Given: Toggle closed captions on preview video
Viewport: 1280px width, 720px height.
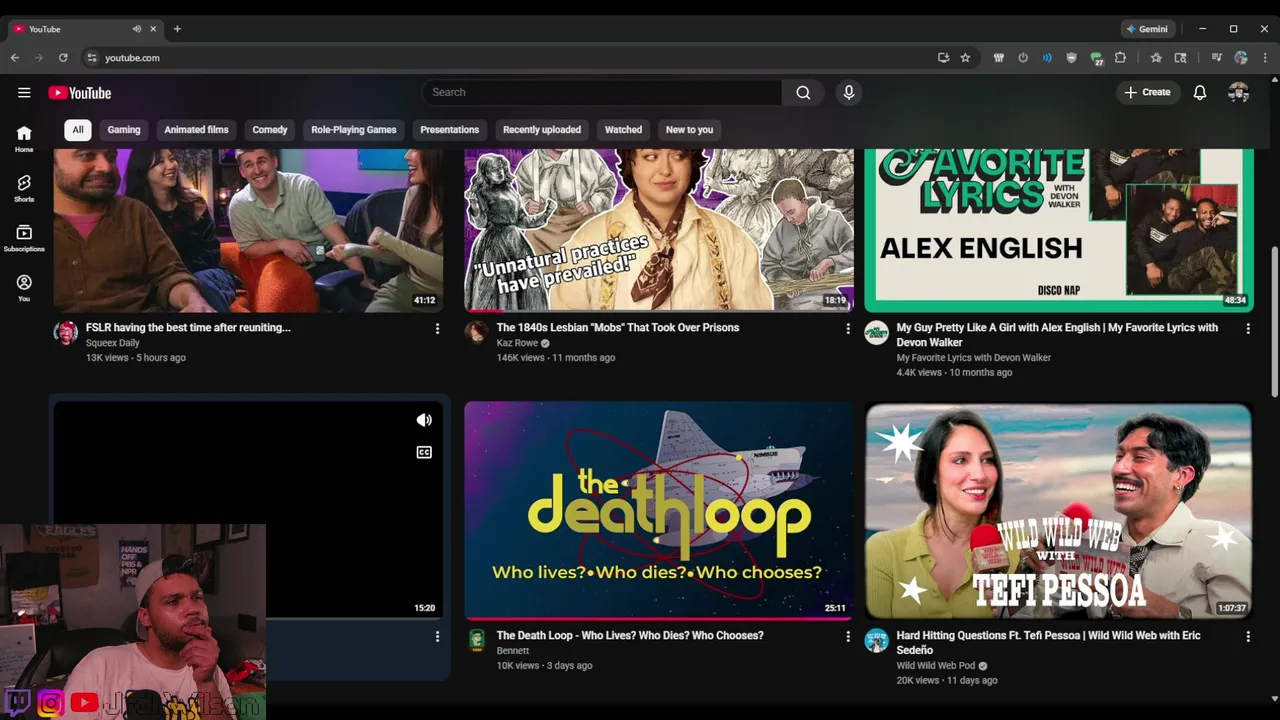Looking at the screenshot, I should [424, 452].
